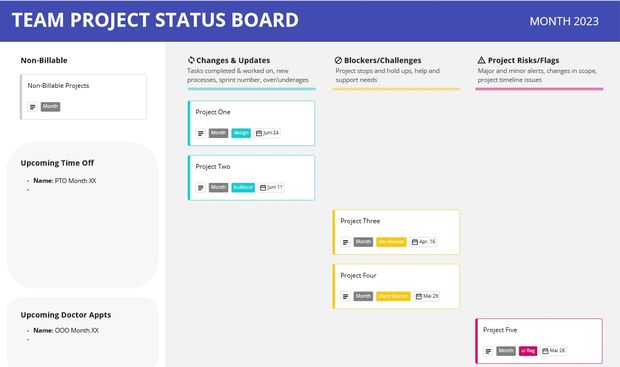Click description icon on Non-Billable Projects card

[x=33, y=107]
